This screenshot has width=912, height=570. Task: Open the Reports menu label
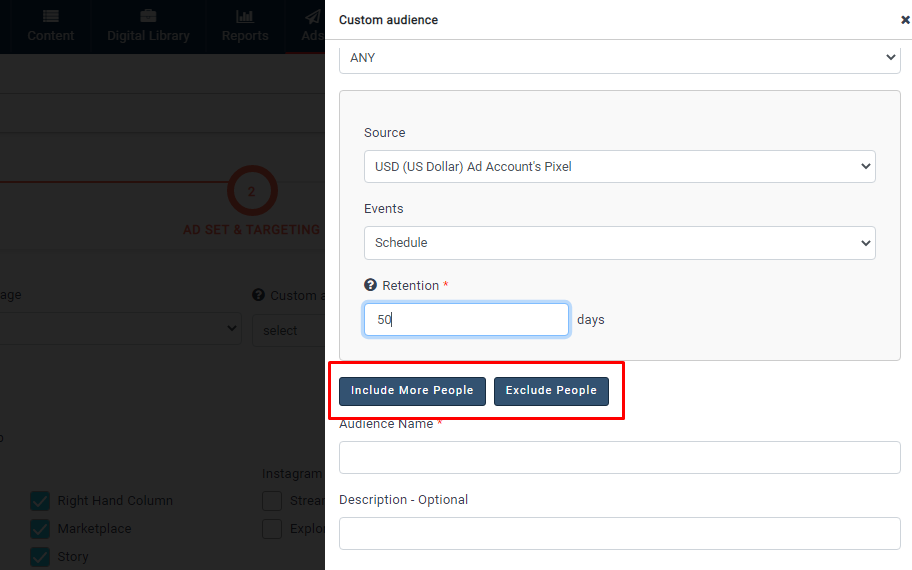(x=245, y=36)
